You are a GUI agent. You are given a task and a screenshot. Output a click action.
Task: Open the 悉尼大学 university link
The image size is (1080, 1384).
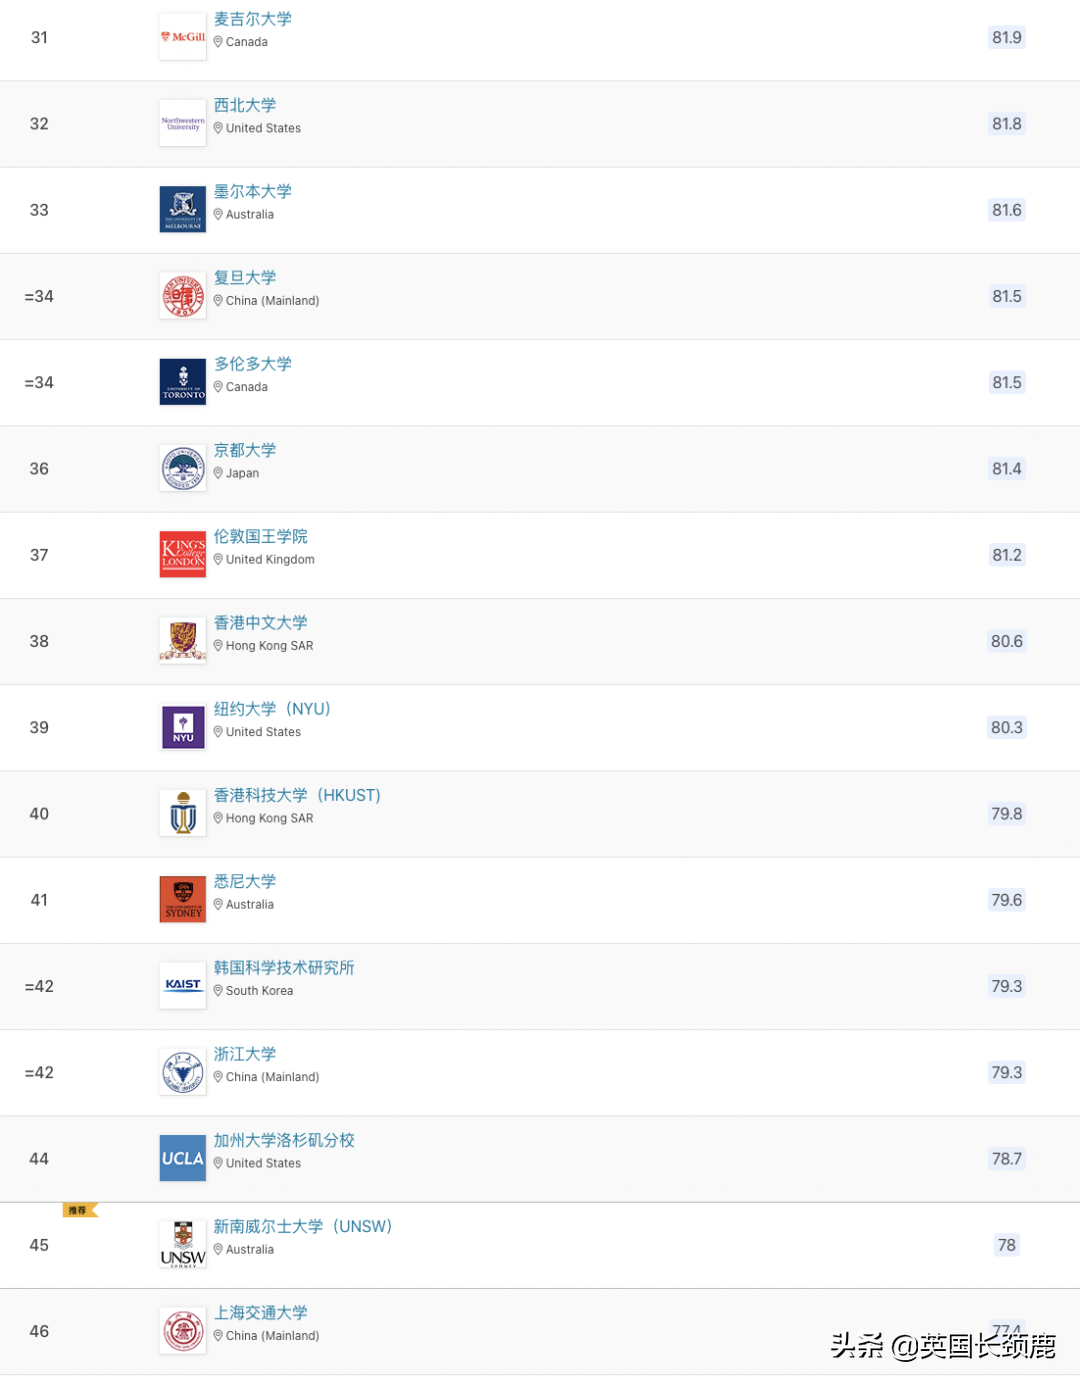click(245, 882)
